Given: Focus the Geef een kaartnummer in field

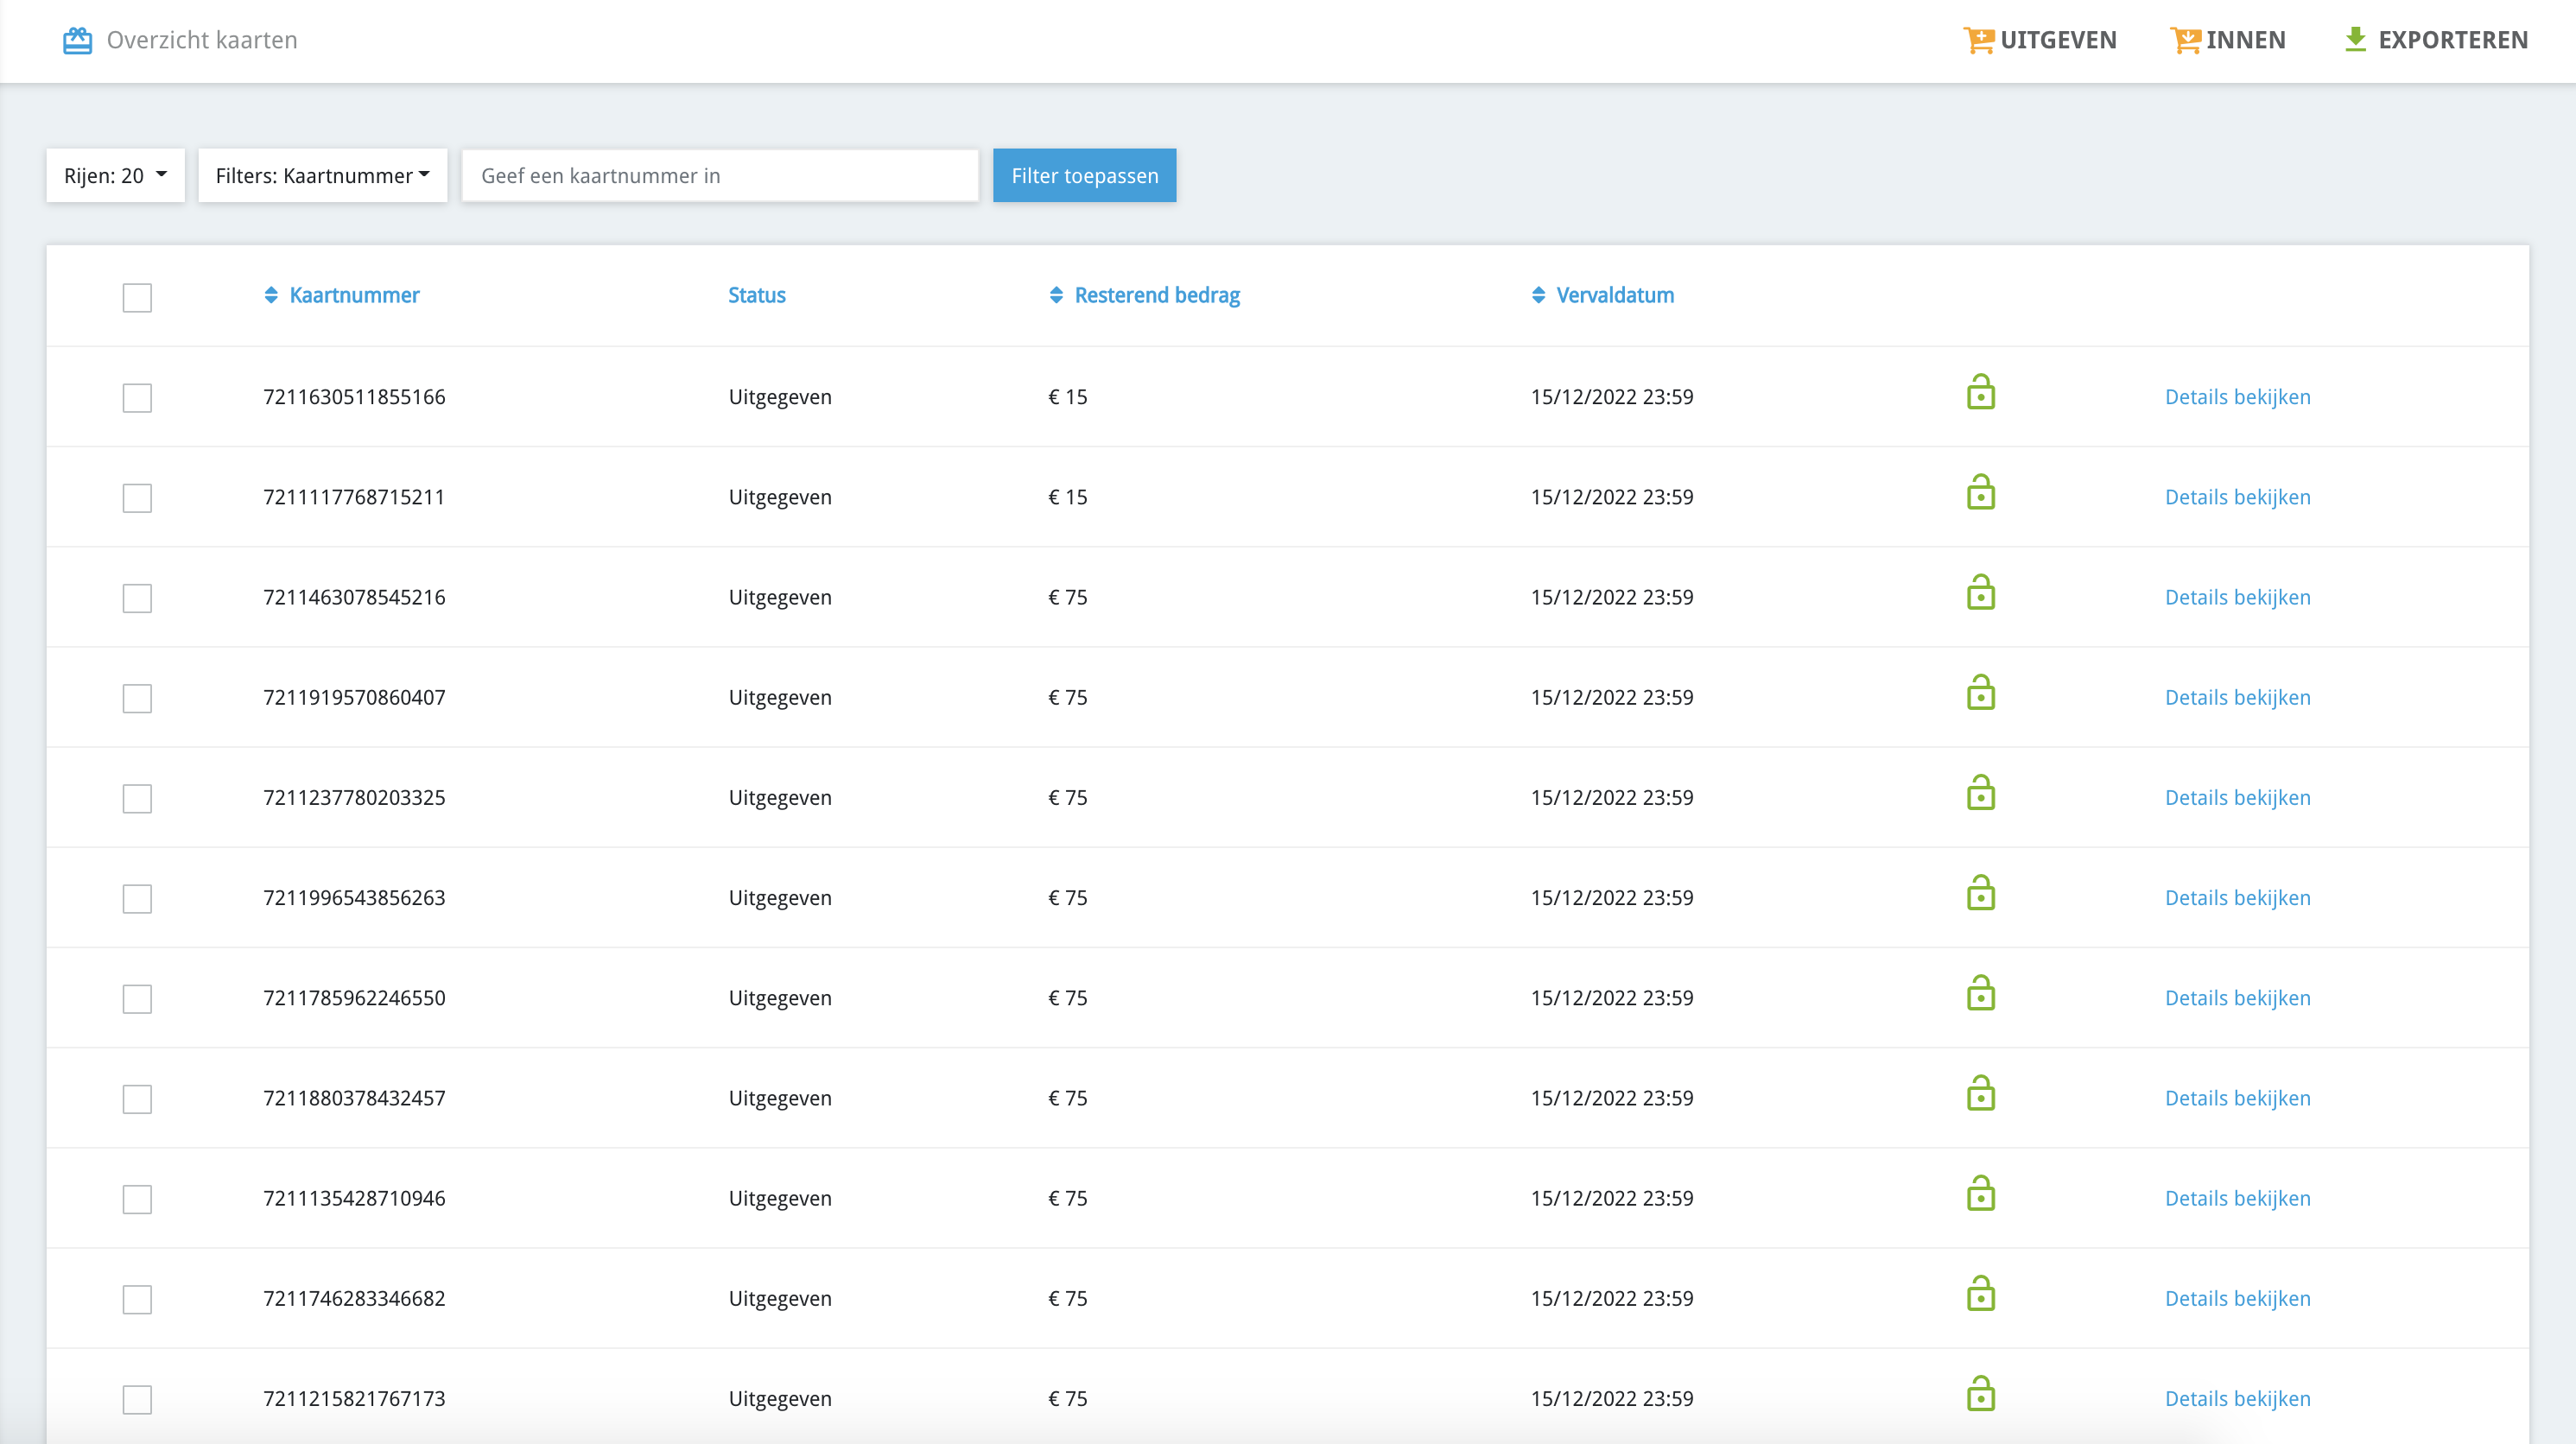Looking at the screenshot, I should point(719,176).
